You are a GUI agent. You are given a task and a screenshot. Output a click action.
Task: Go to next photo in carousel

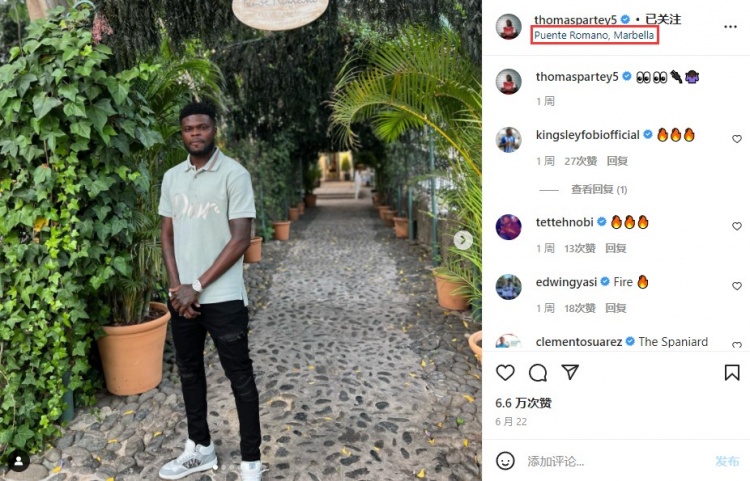[x=463, y=240]
